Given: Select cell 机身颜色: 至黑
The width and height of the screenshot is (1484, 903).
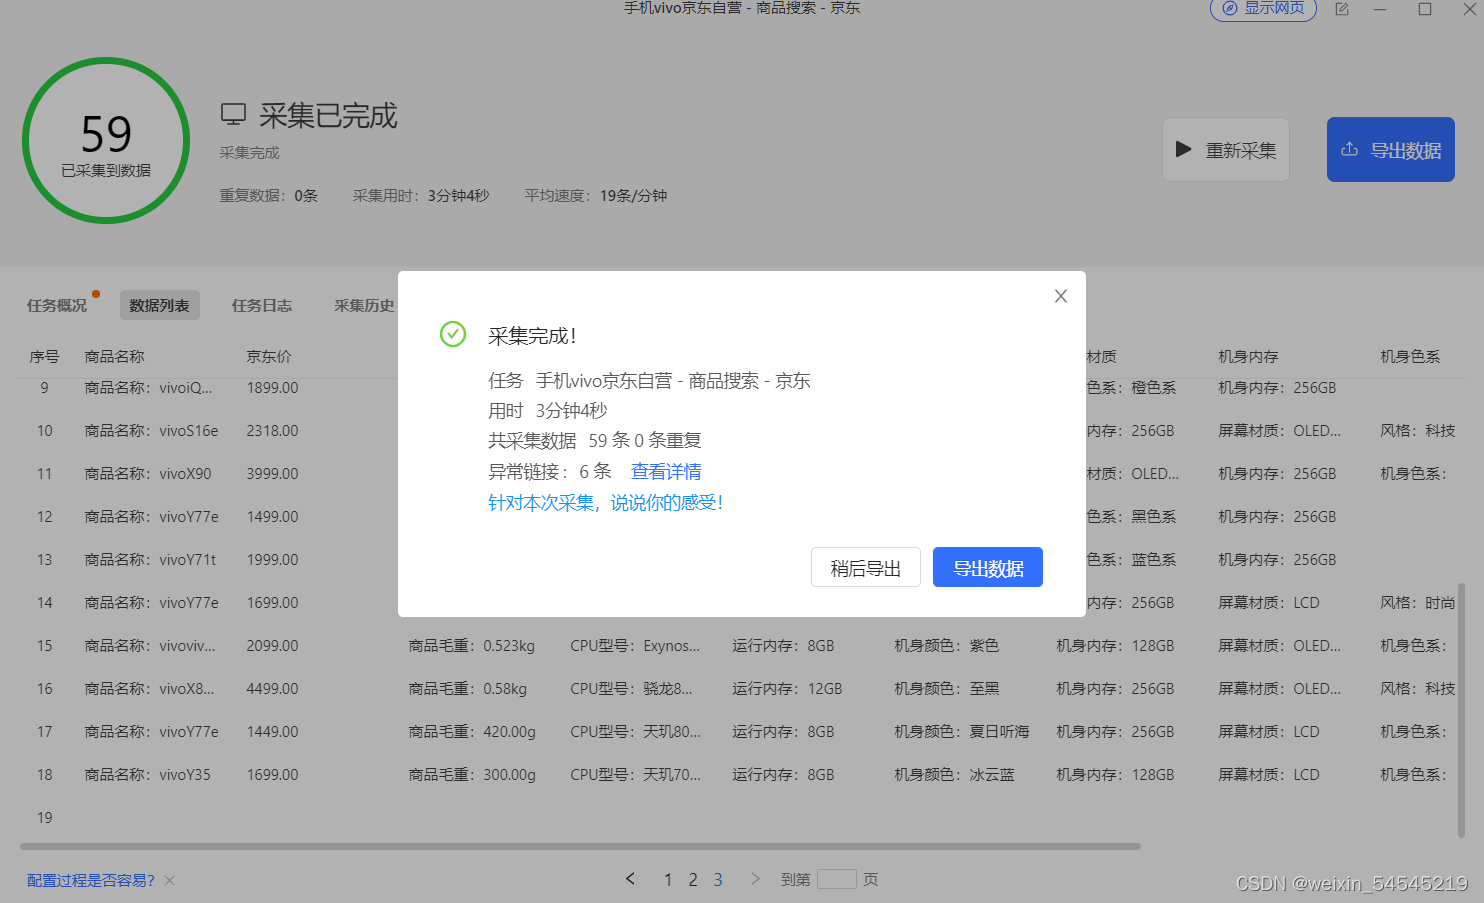Looking at the screenshot, I should tap(947, 689).
